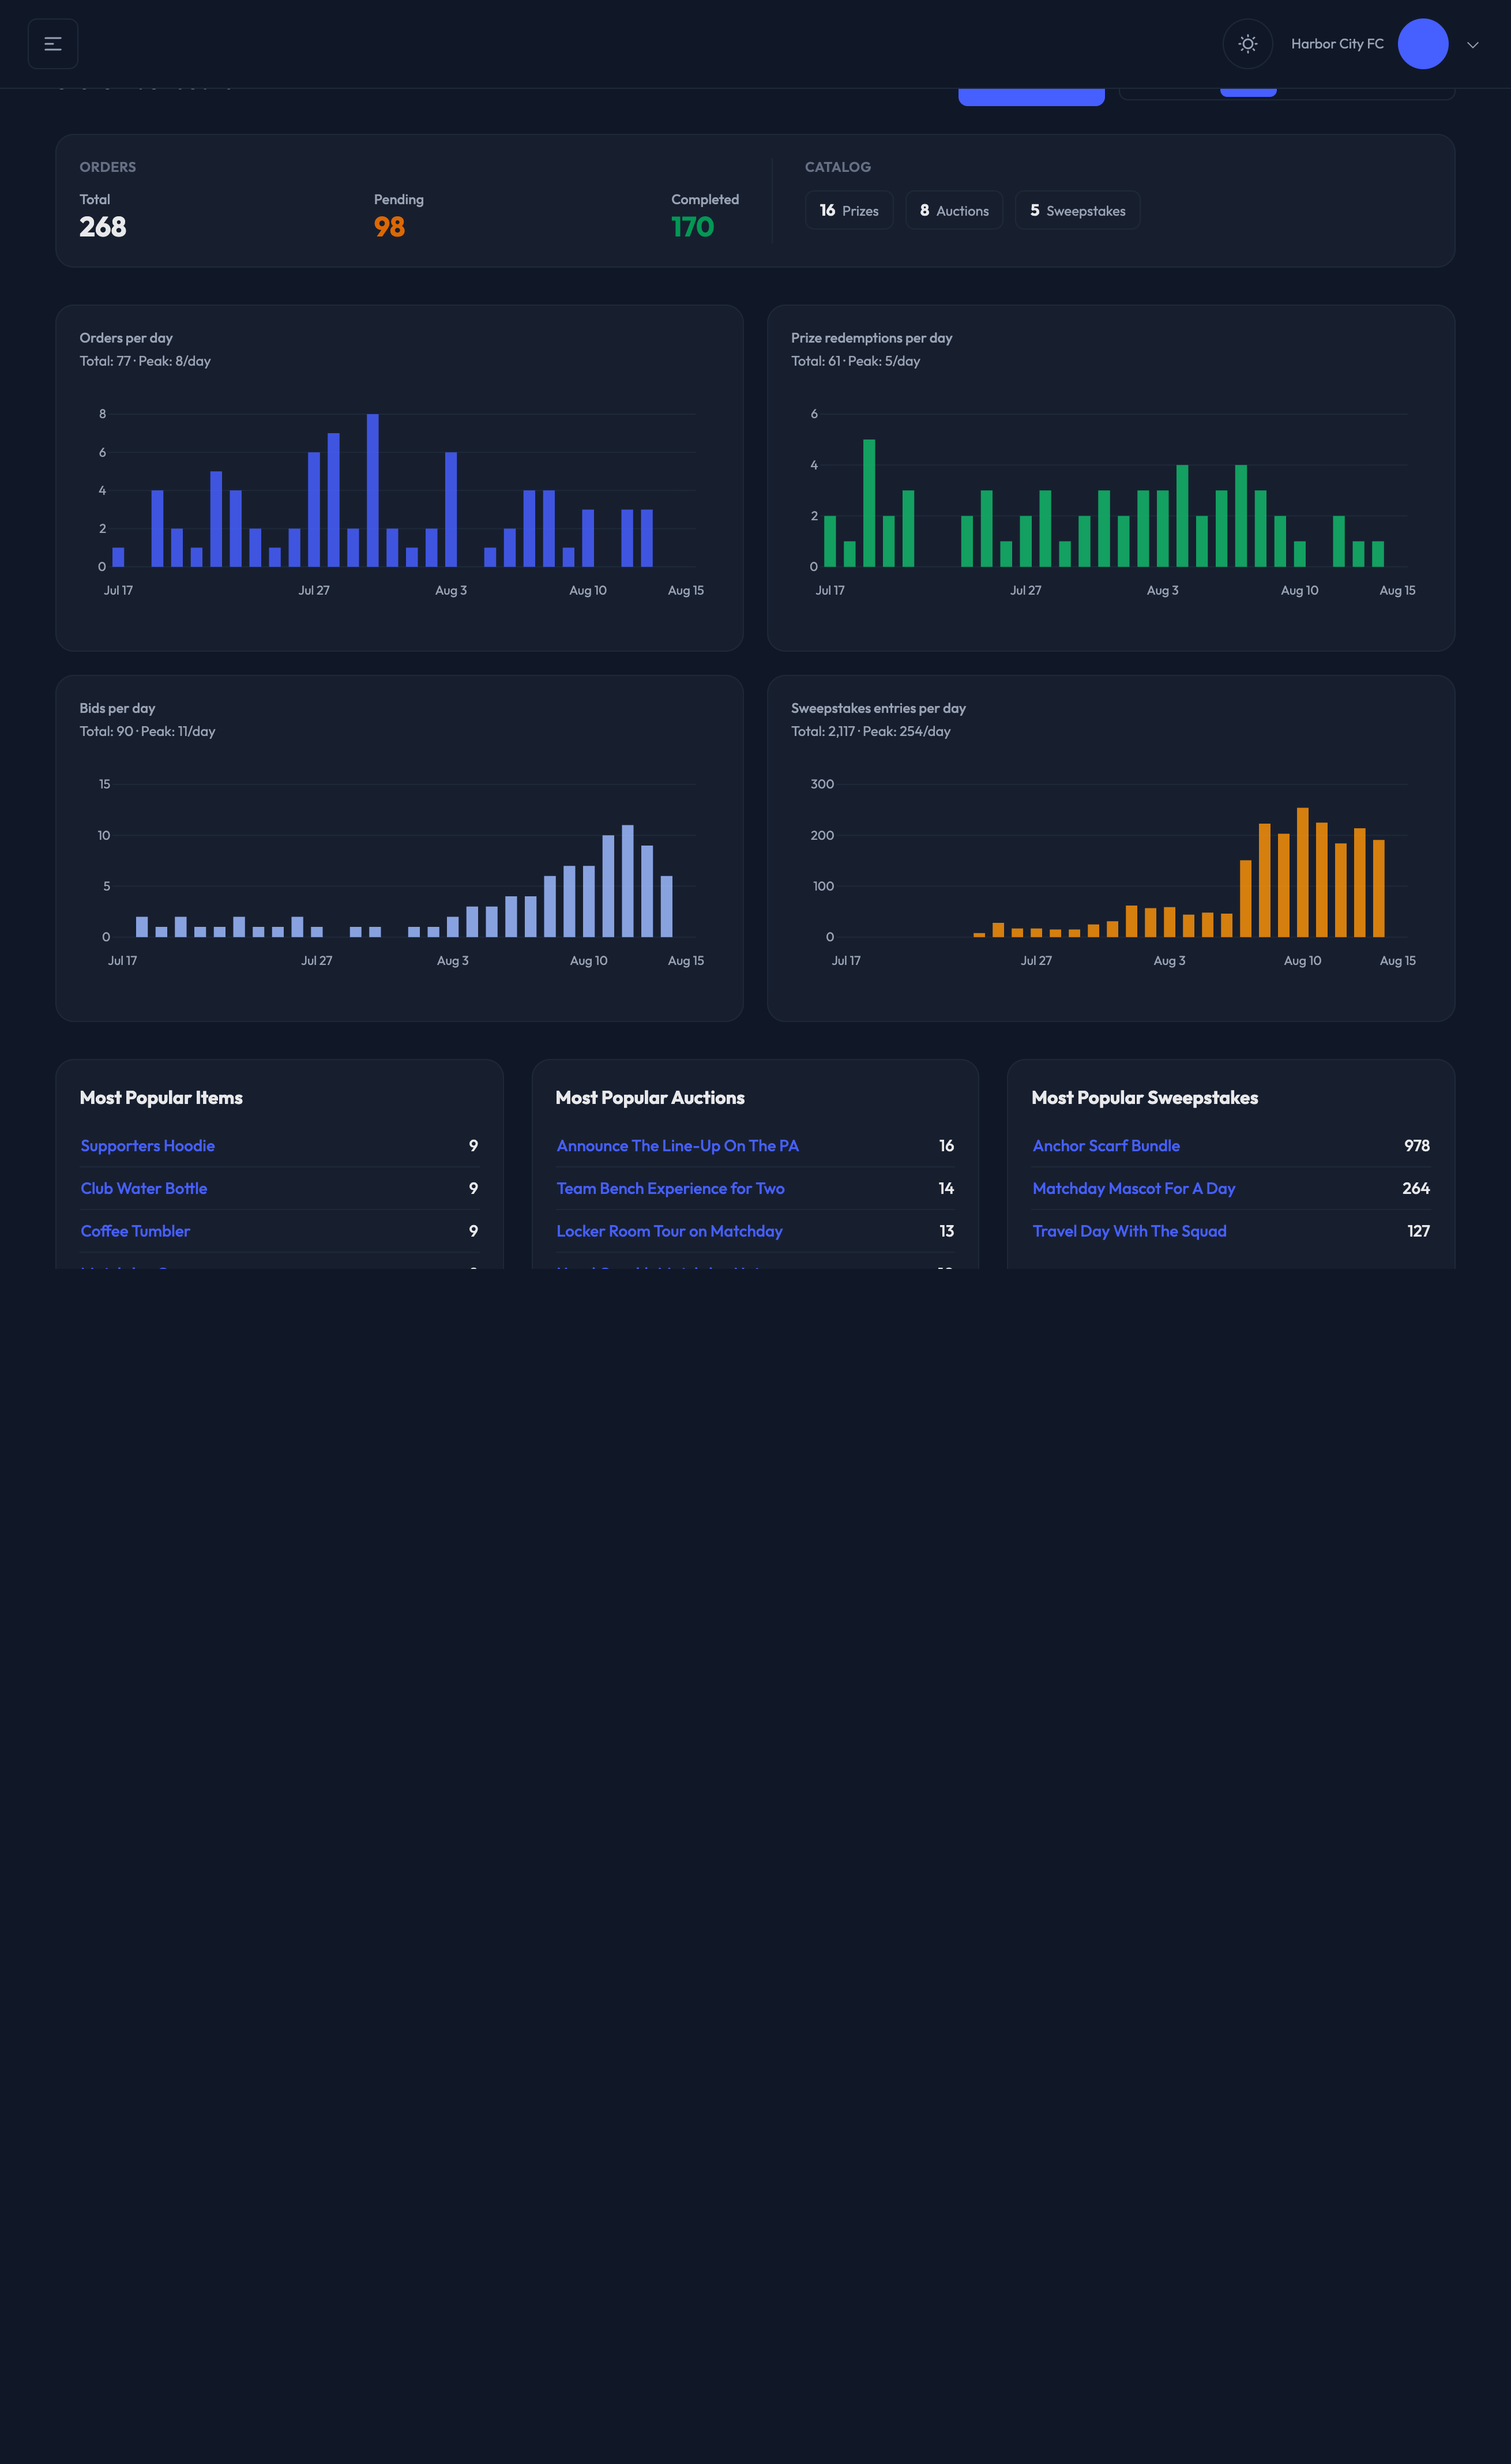Open Announce The Line-Up On The PA auction
The height and width of the screenshot is (2464, 1511).
678,1146
